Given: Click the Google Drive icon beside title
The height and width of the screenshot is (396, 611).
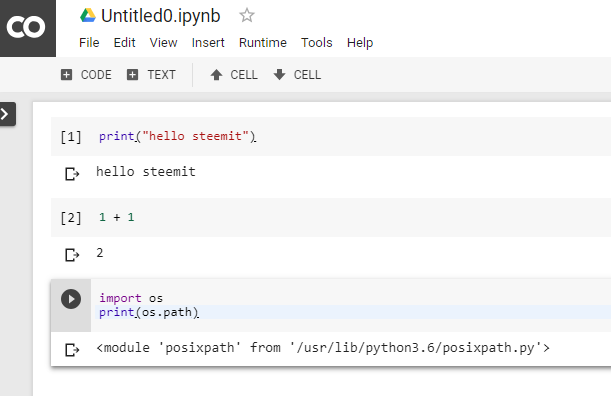Looking at the screenshot, I should click(88, 16).
